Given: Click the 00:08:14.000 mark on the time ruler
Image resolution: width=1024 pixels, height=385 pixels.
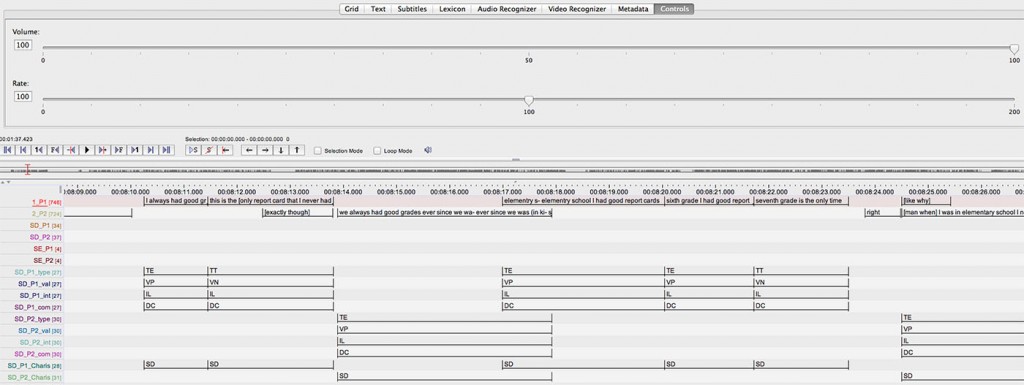Looking at the screenshot, I should pos(343,192).
